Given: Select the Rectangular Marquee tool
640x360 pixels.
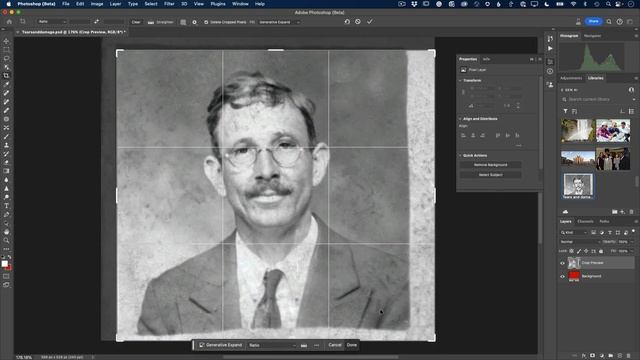Looking at the screenshot, I should (x=6, y=50).
